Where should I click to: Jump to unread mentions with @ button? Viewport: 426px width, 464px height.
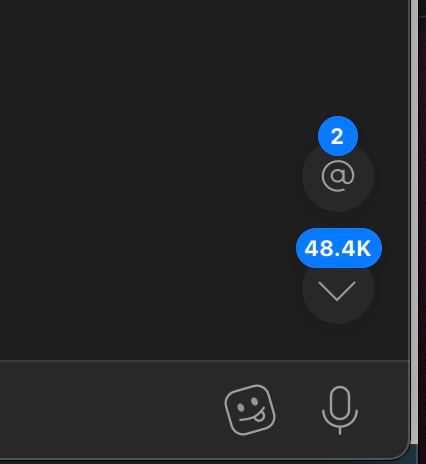[x=338, y=176]
